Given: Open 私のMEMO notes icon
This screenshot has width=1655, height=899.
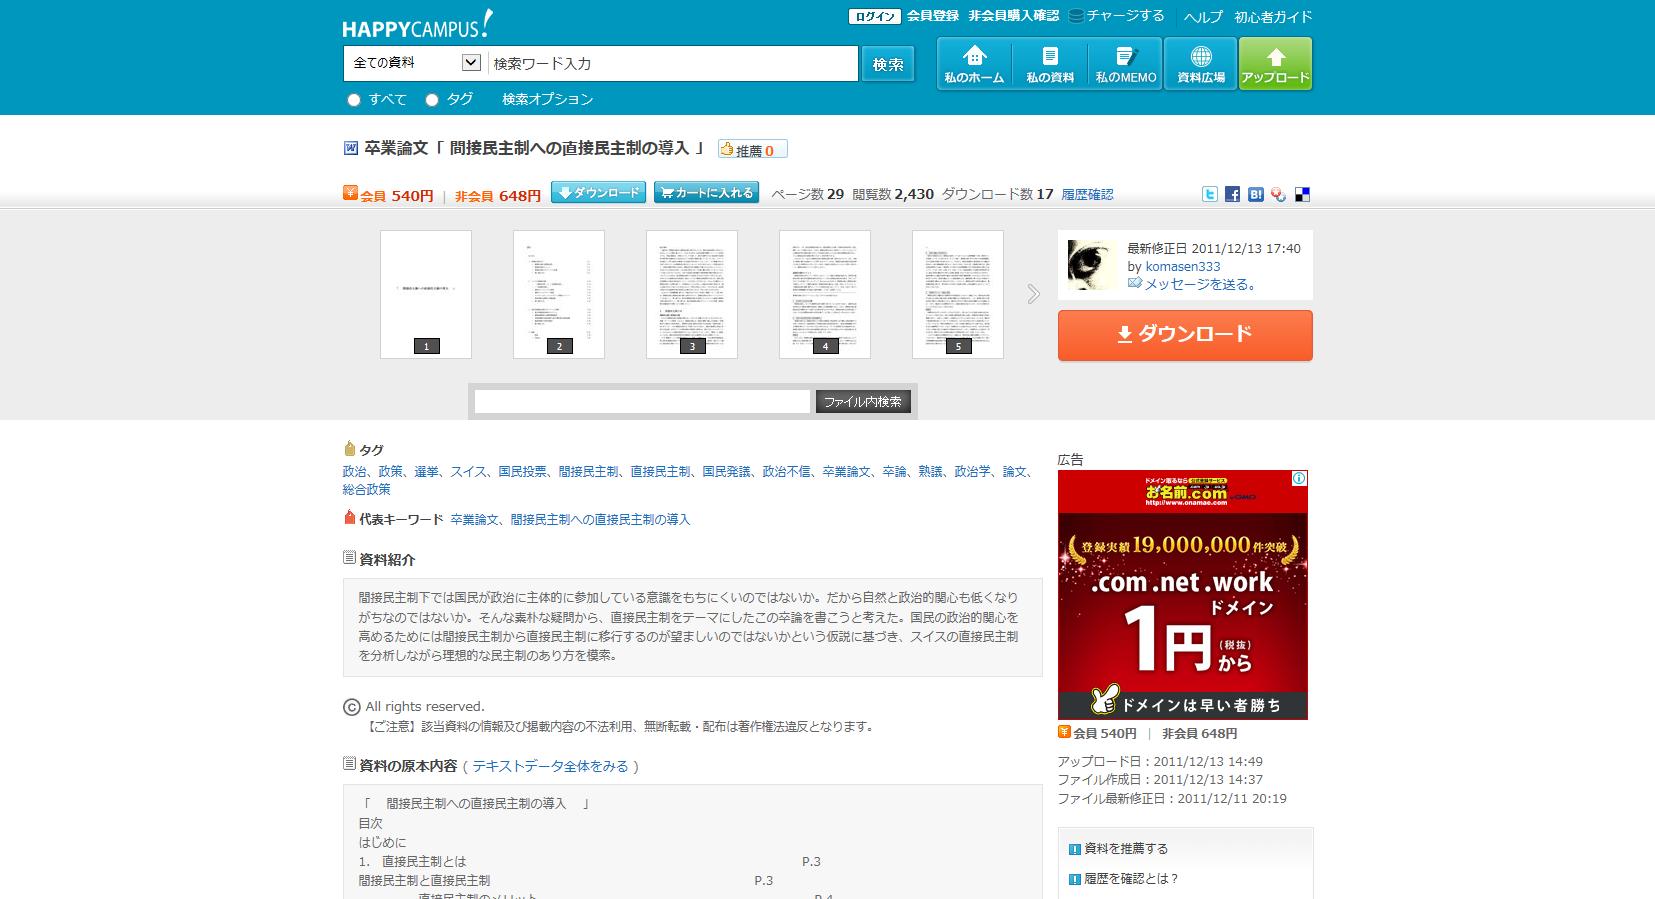Looking at the screenshot, I should (x=1125, y=64).
